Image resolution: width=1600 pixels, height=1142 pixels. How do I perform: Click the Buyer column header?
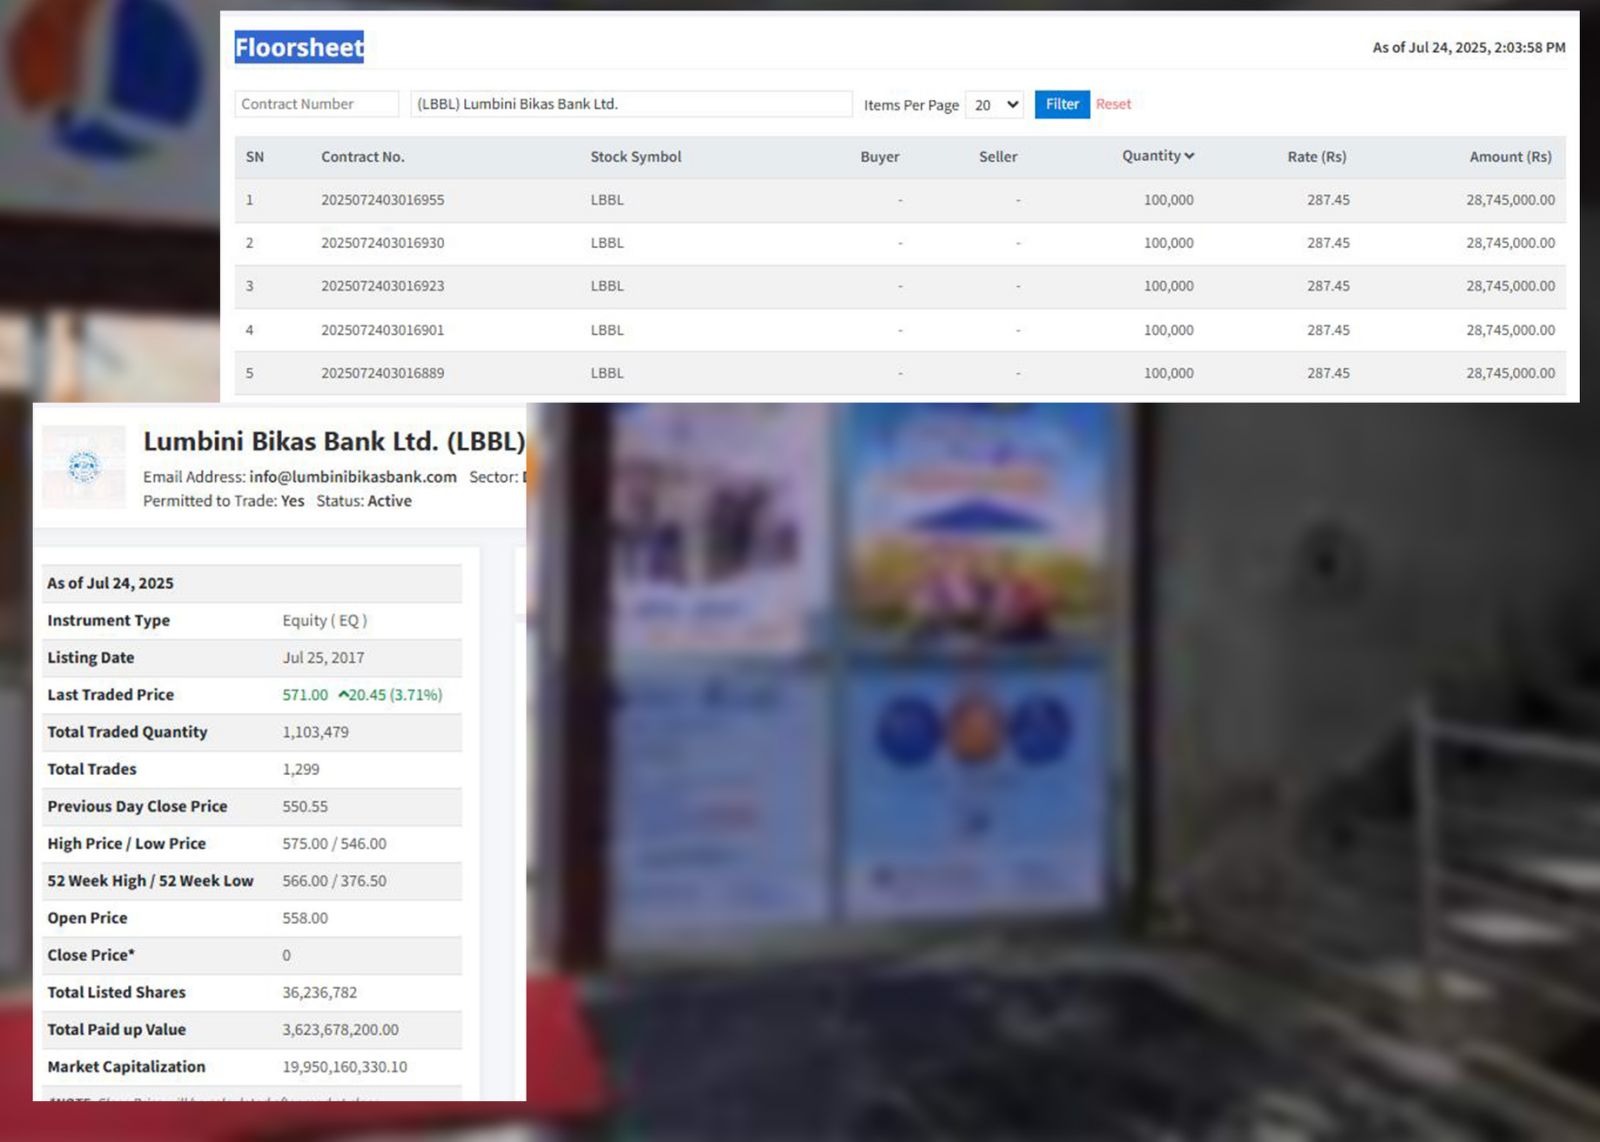coord(880,157)
